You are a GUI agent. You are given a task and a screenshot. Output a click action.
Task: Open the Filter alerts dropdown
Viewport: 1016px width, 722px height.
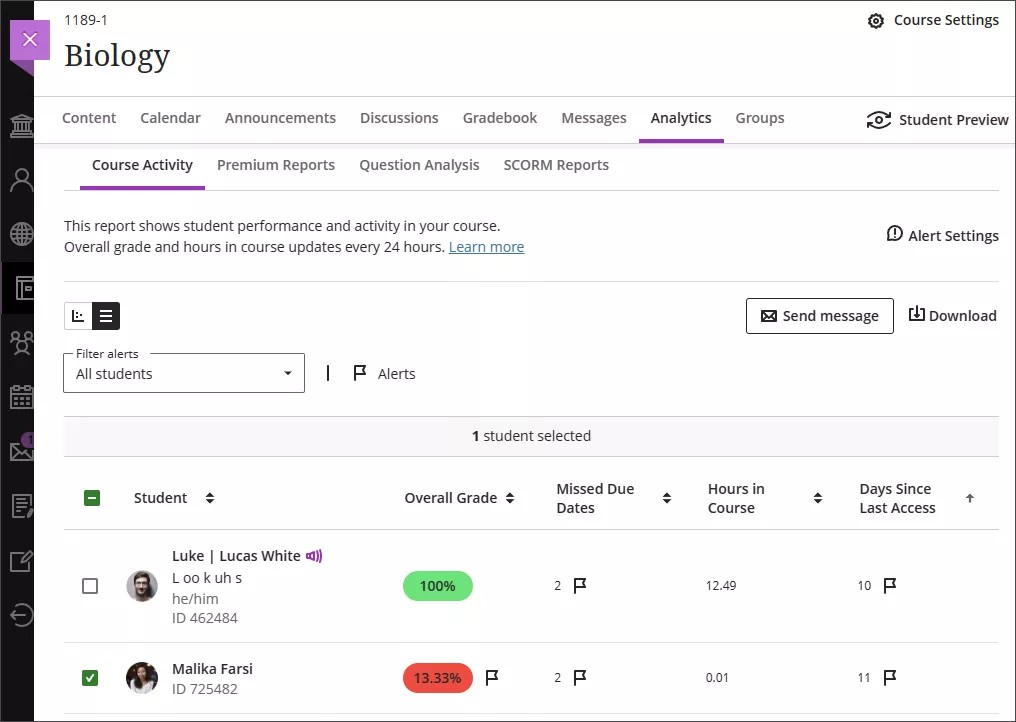click(x=184, y=372)
